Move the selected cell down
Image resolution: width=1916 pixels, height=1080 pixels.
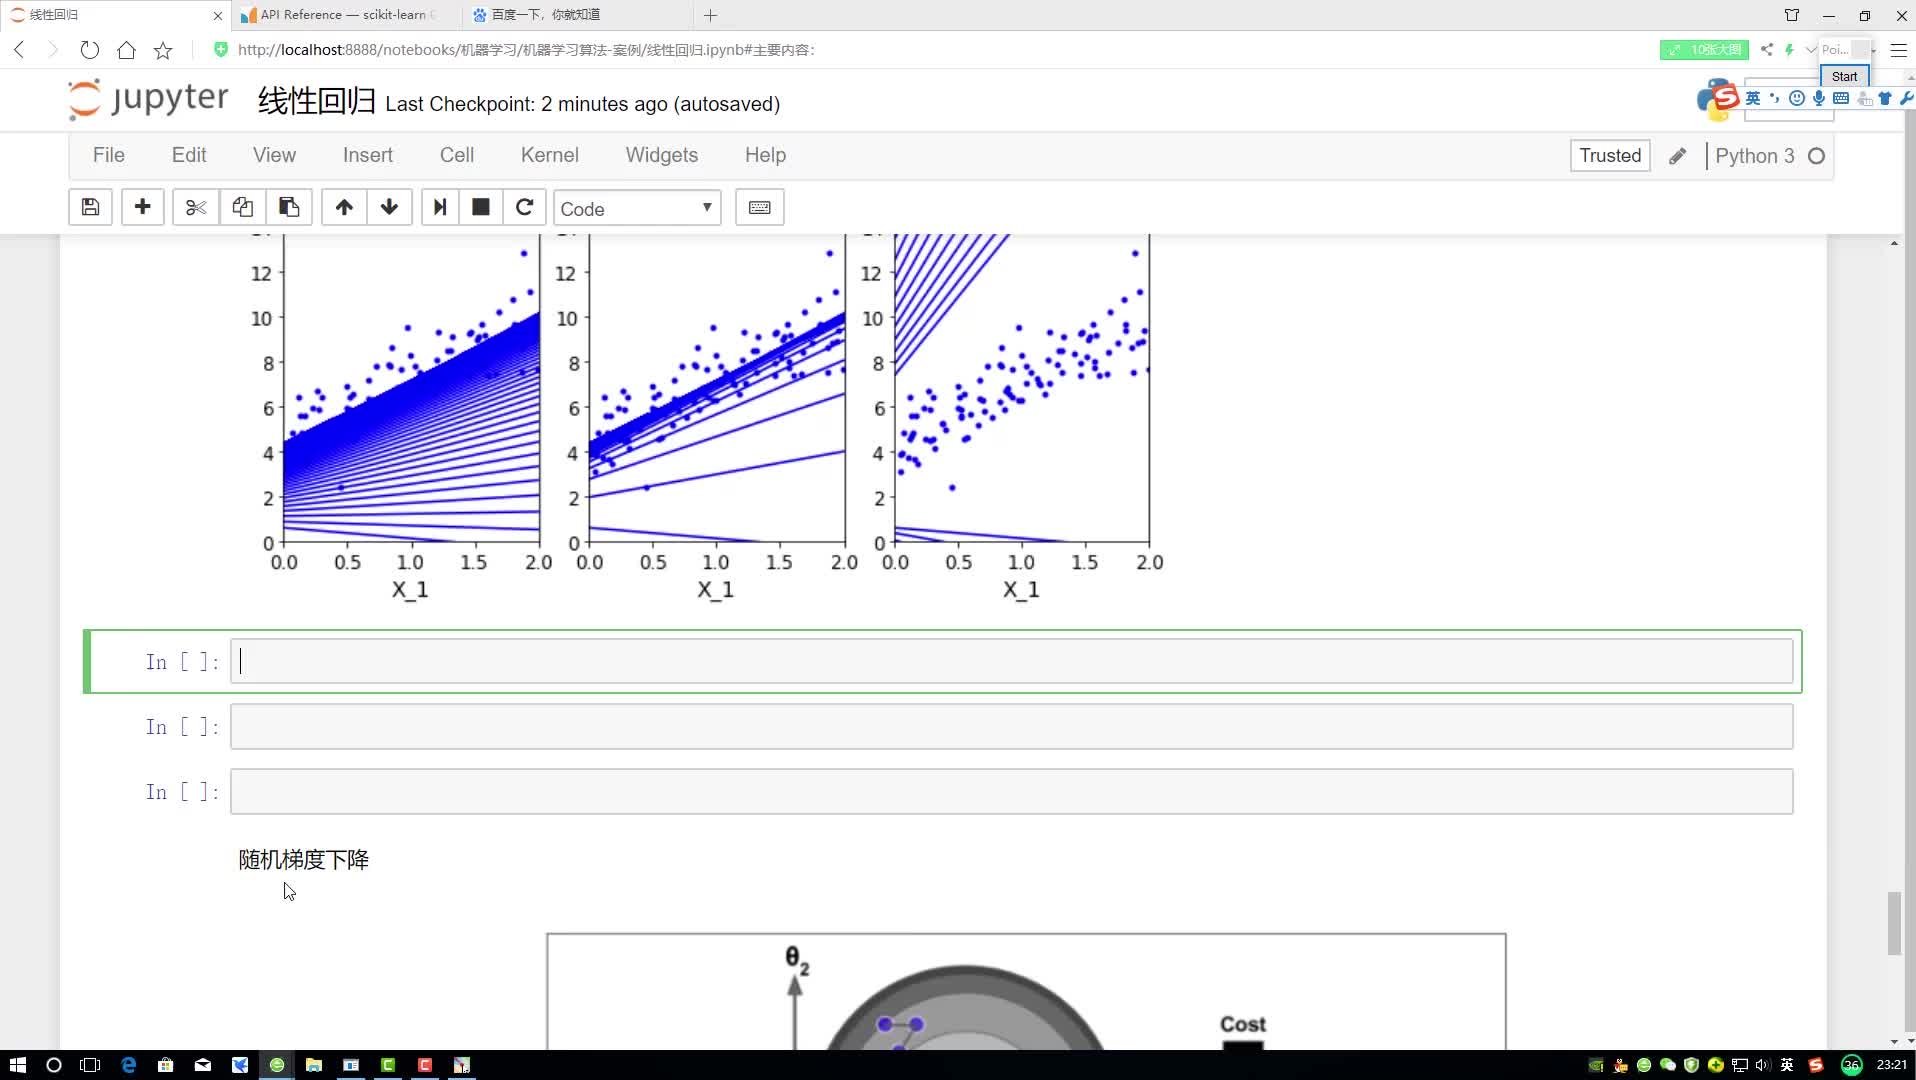pos(389,207)
